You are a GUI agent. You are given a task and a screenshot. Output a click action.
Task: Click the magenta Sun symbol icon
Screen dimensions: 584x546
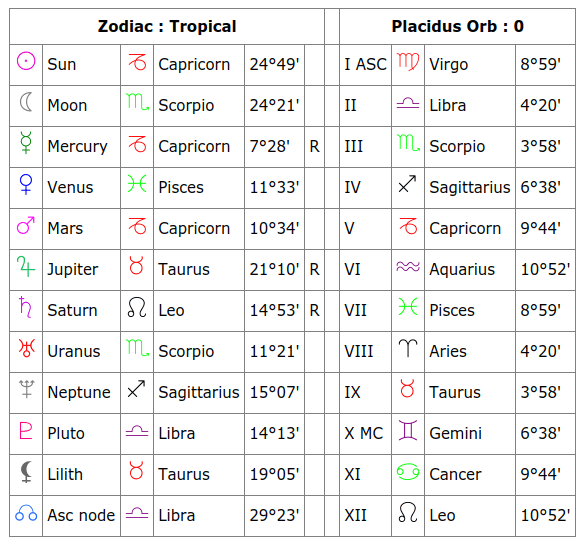(26, 61)
